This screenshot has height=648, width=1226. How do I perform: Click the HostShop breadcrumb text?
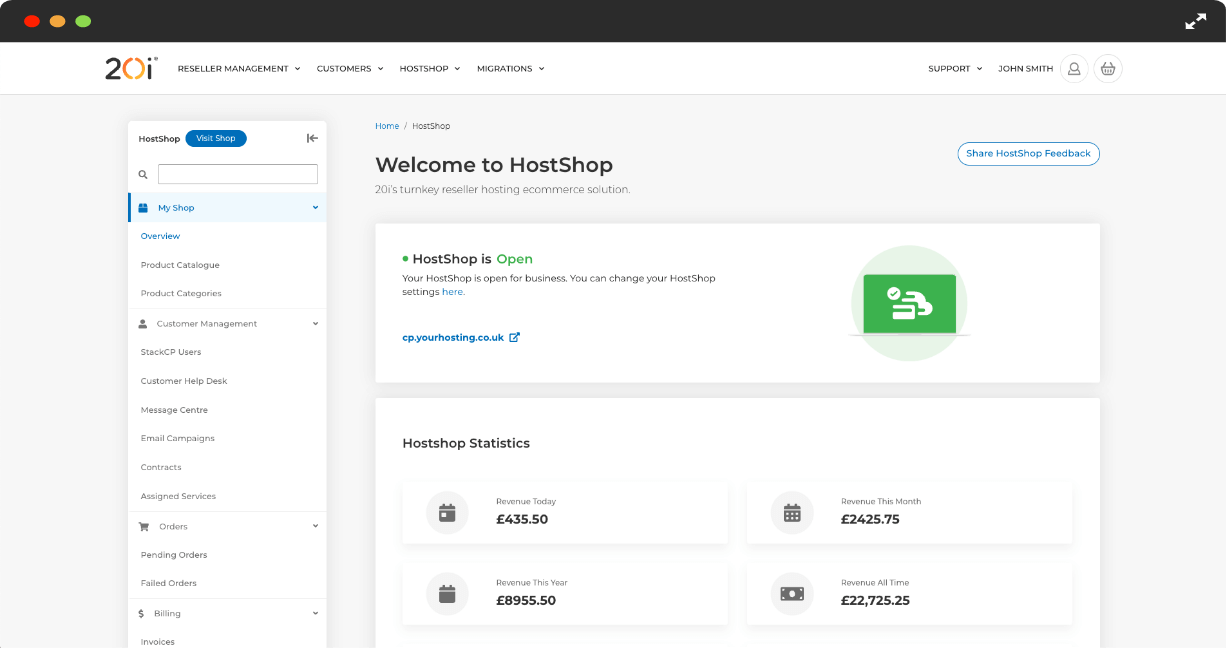point(431,126)
